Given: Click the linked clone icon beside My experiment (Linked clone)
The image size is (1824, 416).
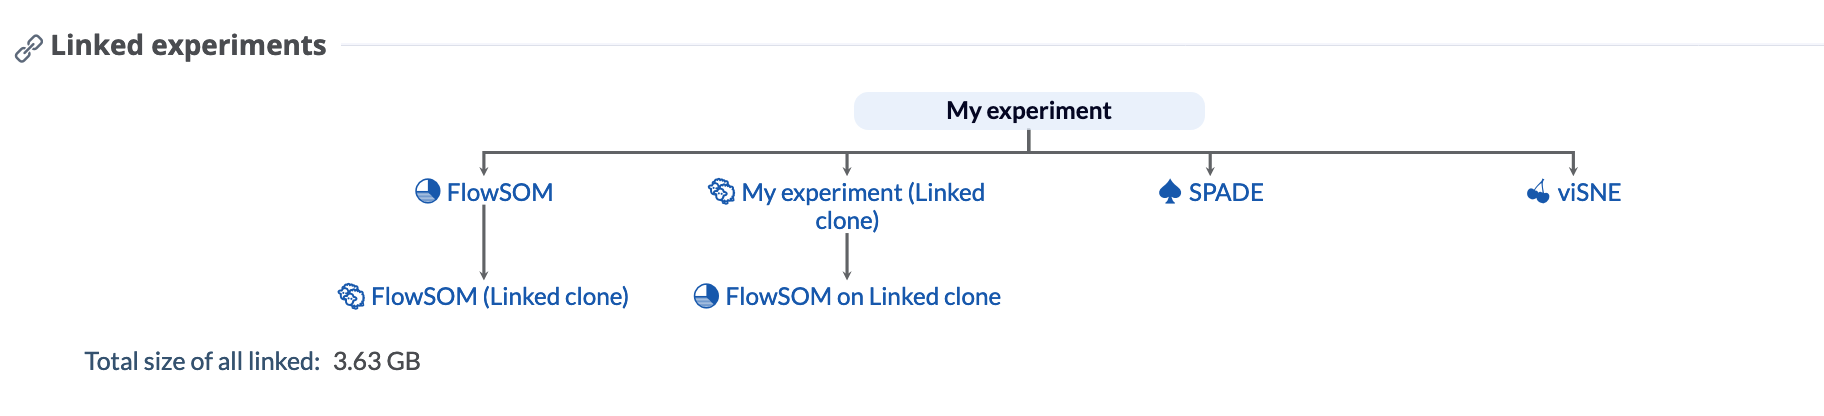Looking at the screenshot, I should [721, 191].
